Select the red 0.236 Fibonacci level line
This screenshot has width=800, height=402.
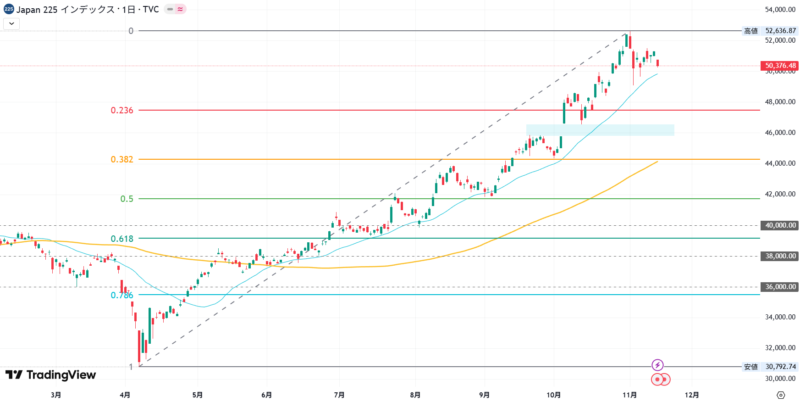click(400, 110)
